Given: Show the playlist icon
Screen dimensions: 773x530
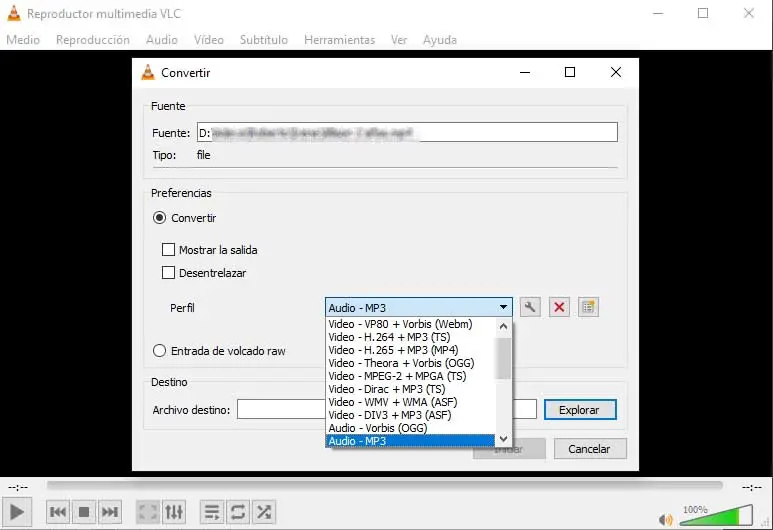Looking at the screenshot, I should (x=212, y=512).
